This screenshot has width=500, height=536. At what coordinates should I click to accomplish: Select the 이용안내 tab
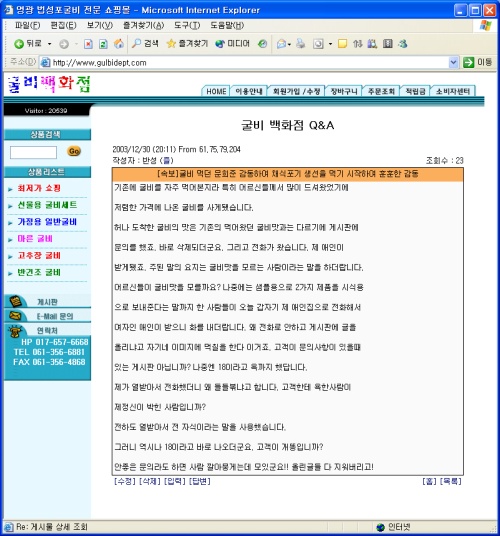(x=249, y=91)
